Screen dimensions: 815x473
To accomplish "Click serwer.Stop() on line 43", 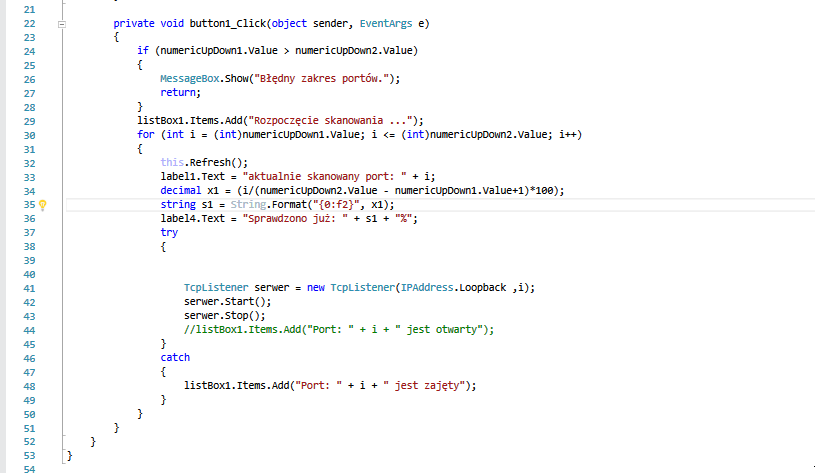I will 224,316.
